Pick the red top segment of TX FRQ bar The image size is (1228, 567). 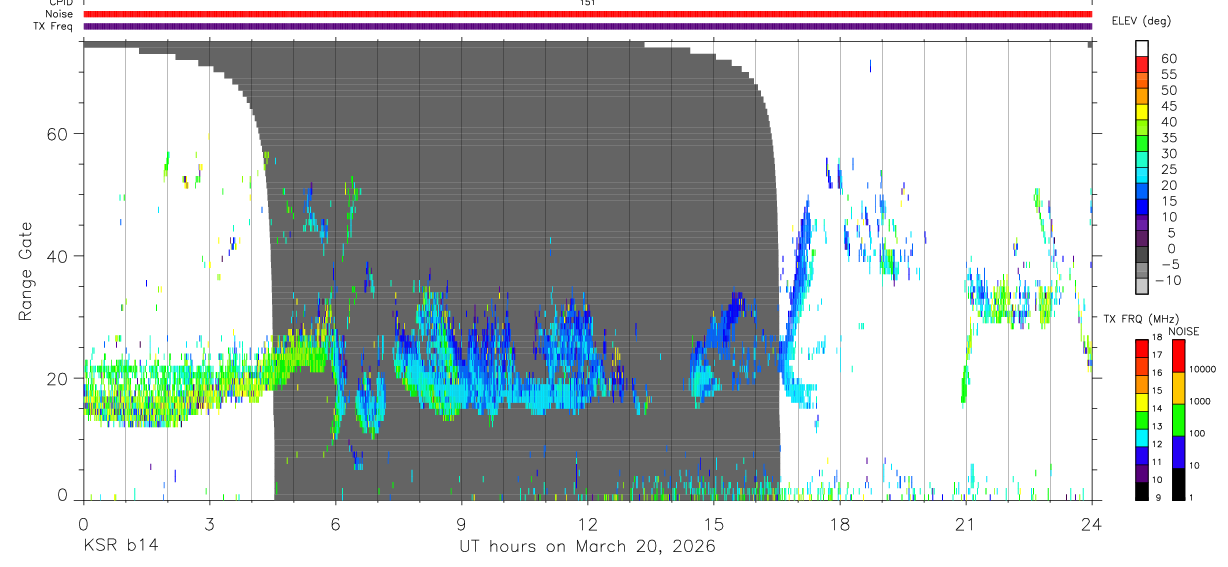click(1142, 348)
